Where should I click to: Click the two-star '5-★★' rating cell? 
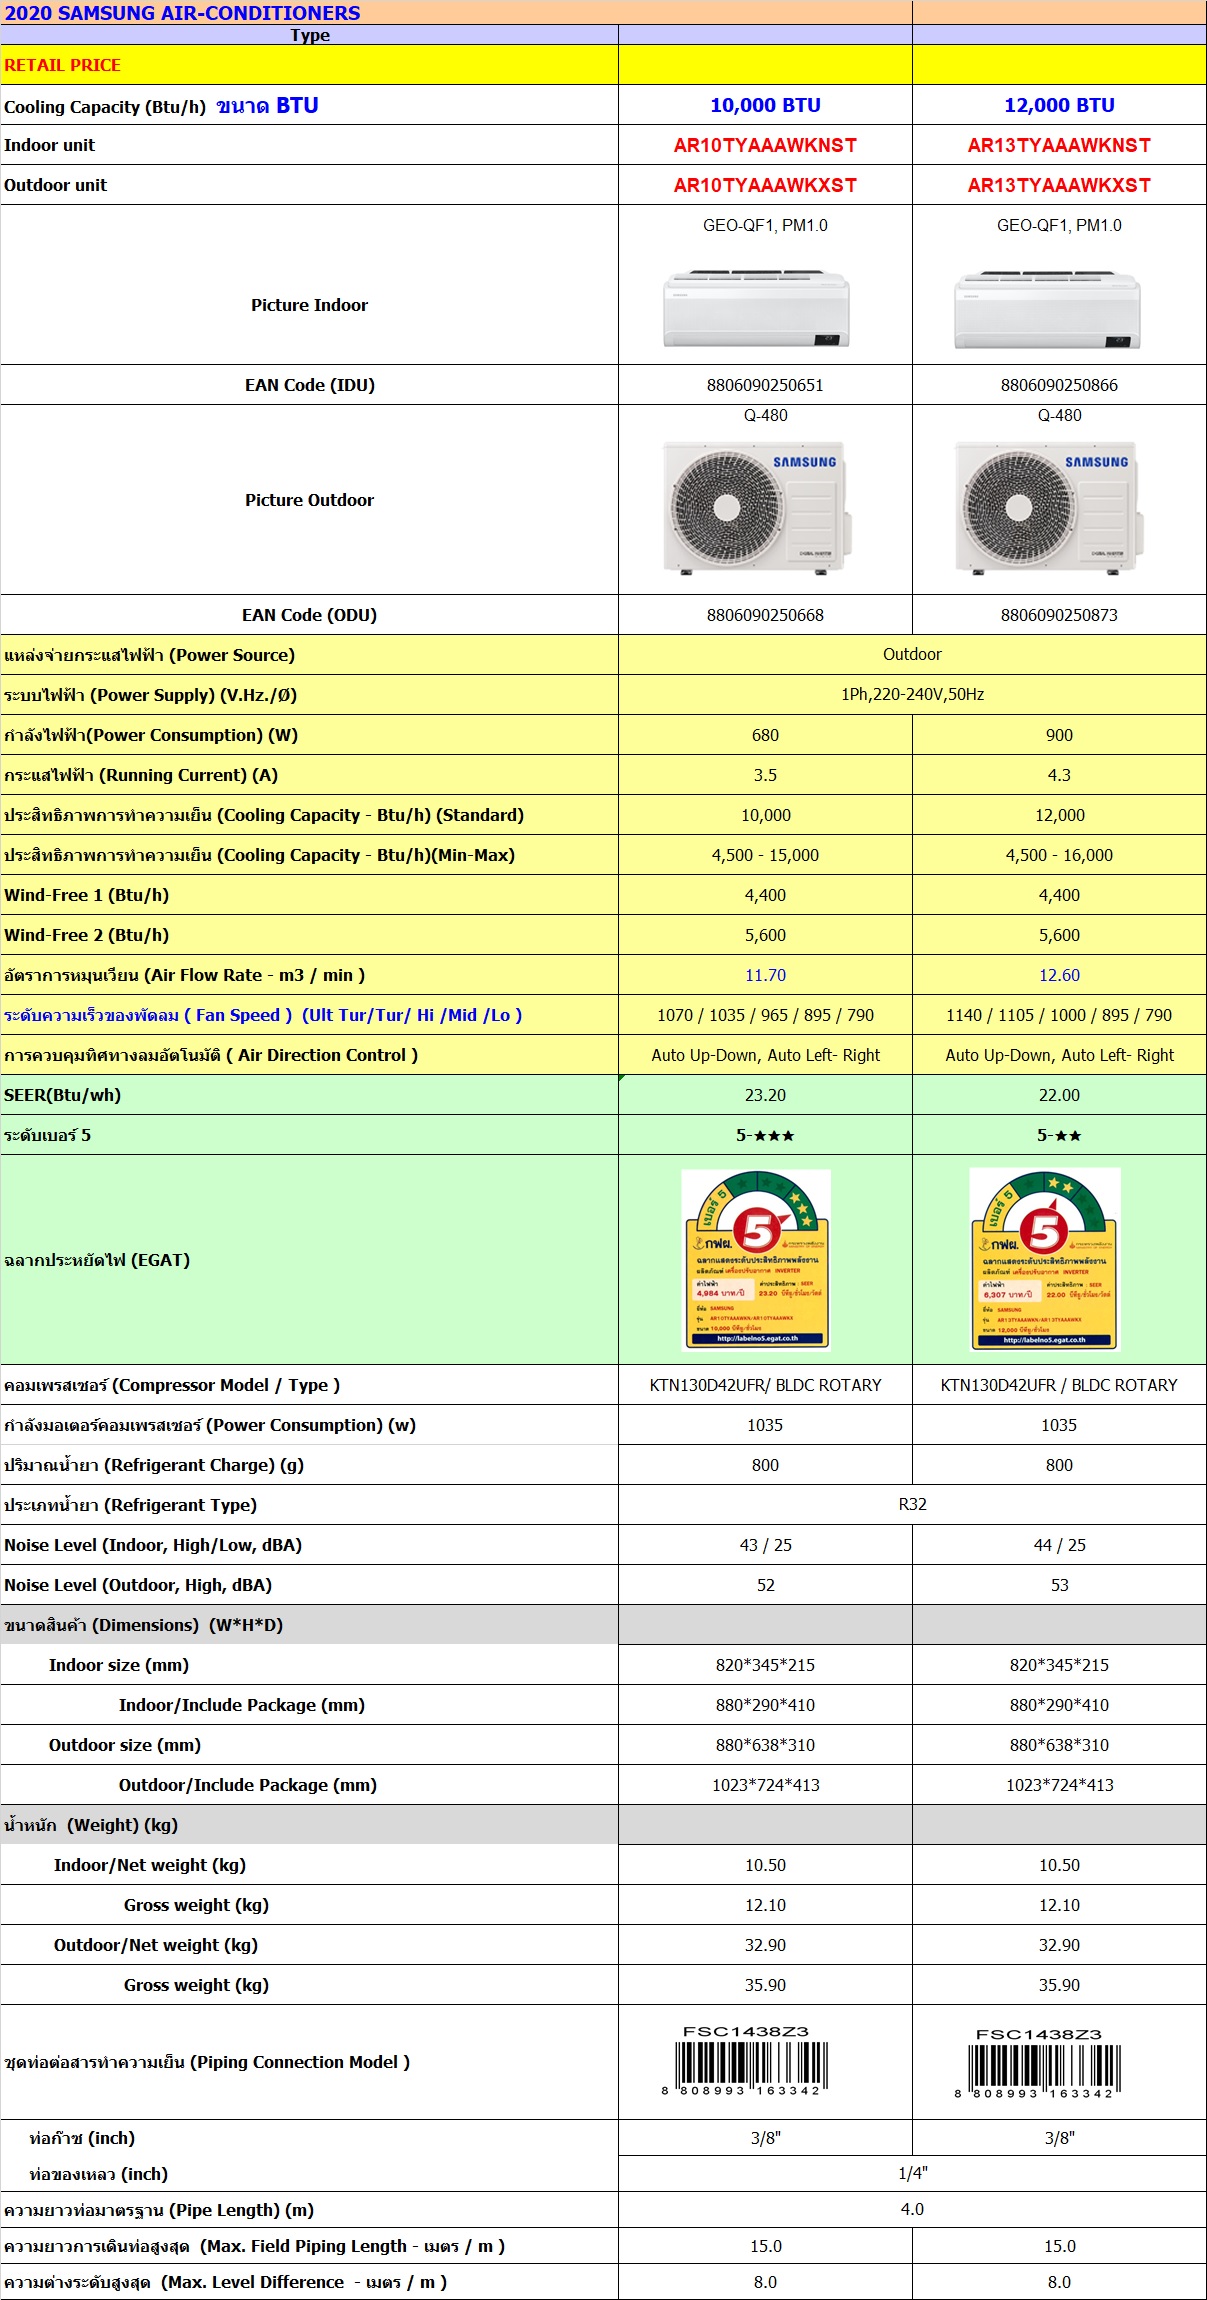click(1059, 1135)
